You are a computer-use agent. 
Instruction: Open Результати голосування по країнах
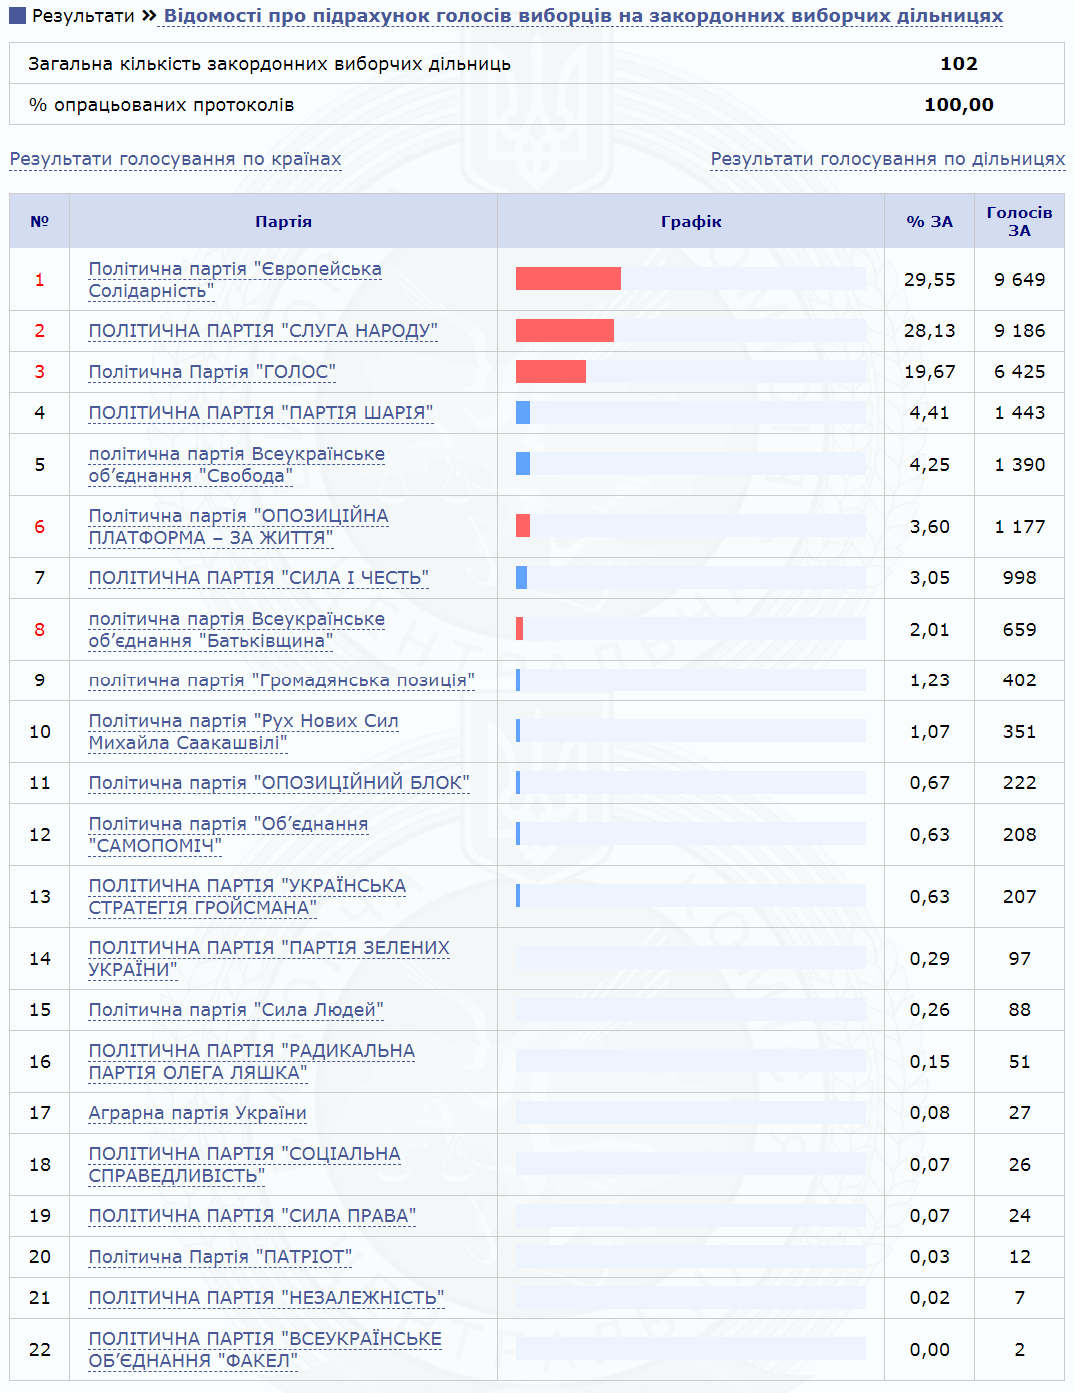click(x=175, y=159)
